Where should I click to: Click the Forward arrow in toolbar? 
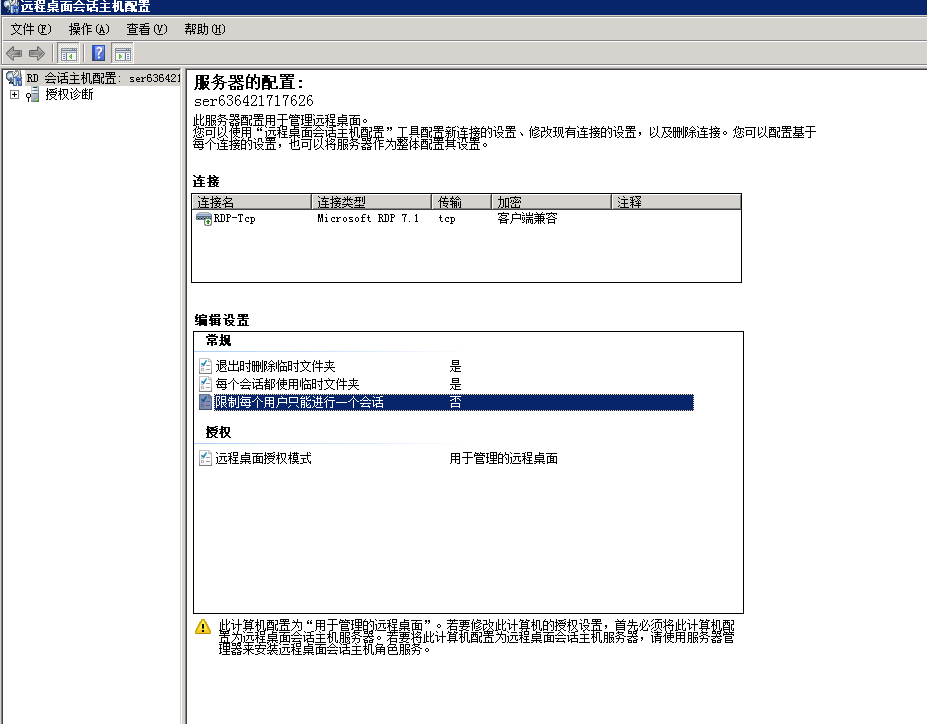coord(37,53)
